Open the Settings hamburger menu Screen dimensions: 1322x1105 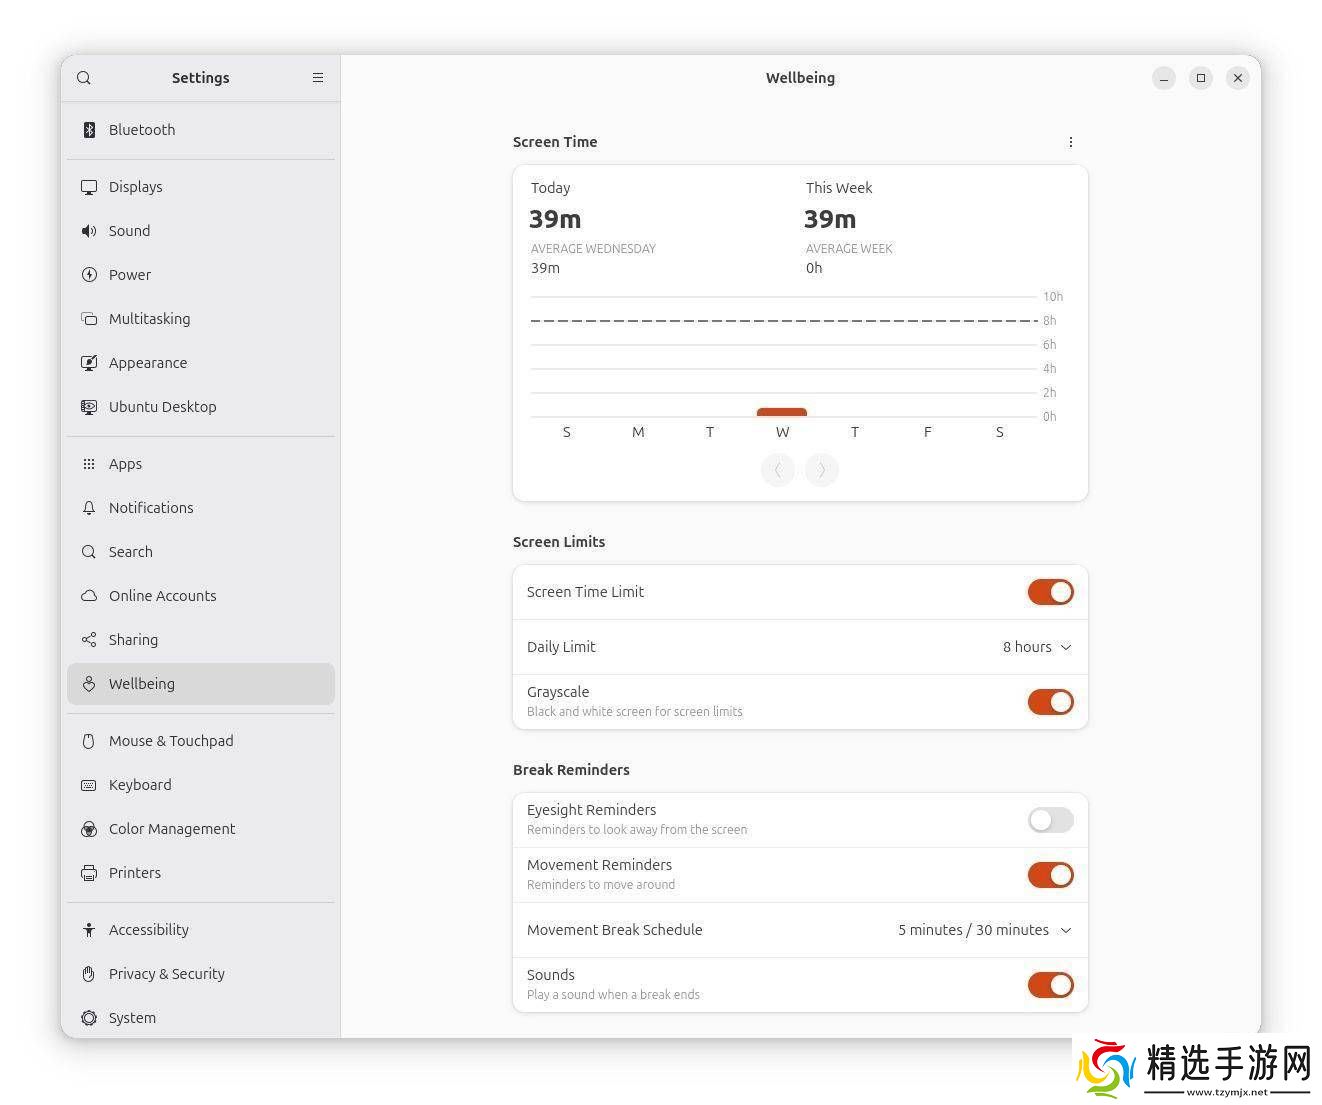click(318, 78)
